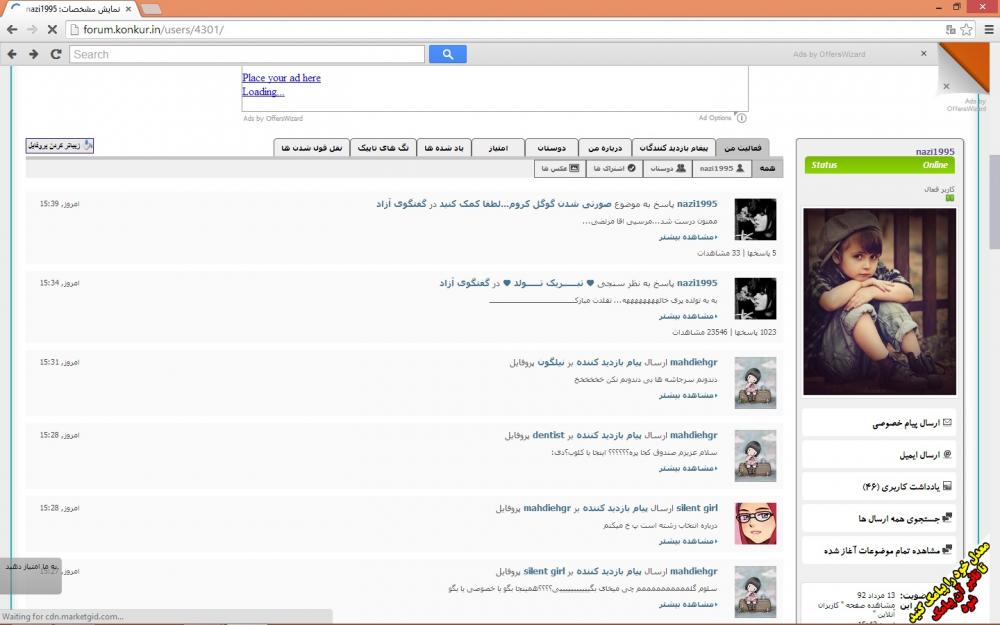Bookmark this page with the star icon

click(967, 29)
